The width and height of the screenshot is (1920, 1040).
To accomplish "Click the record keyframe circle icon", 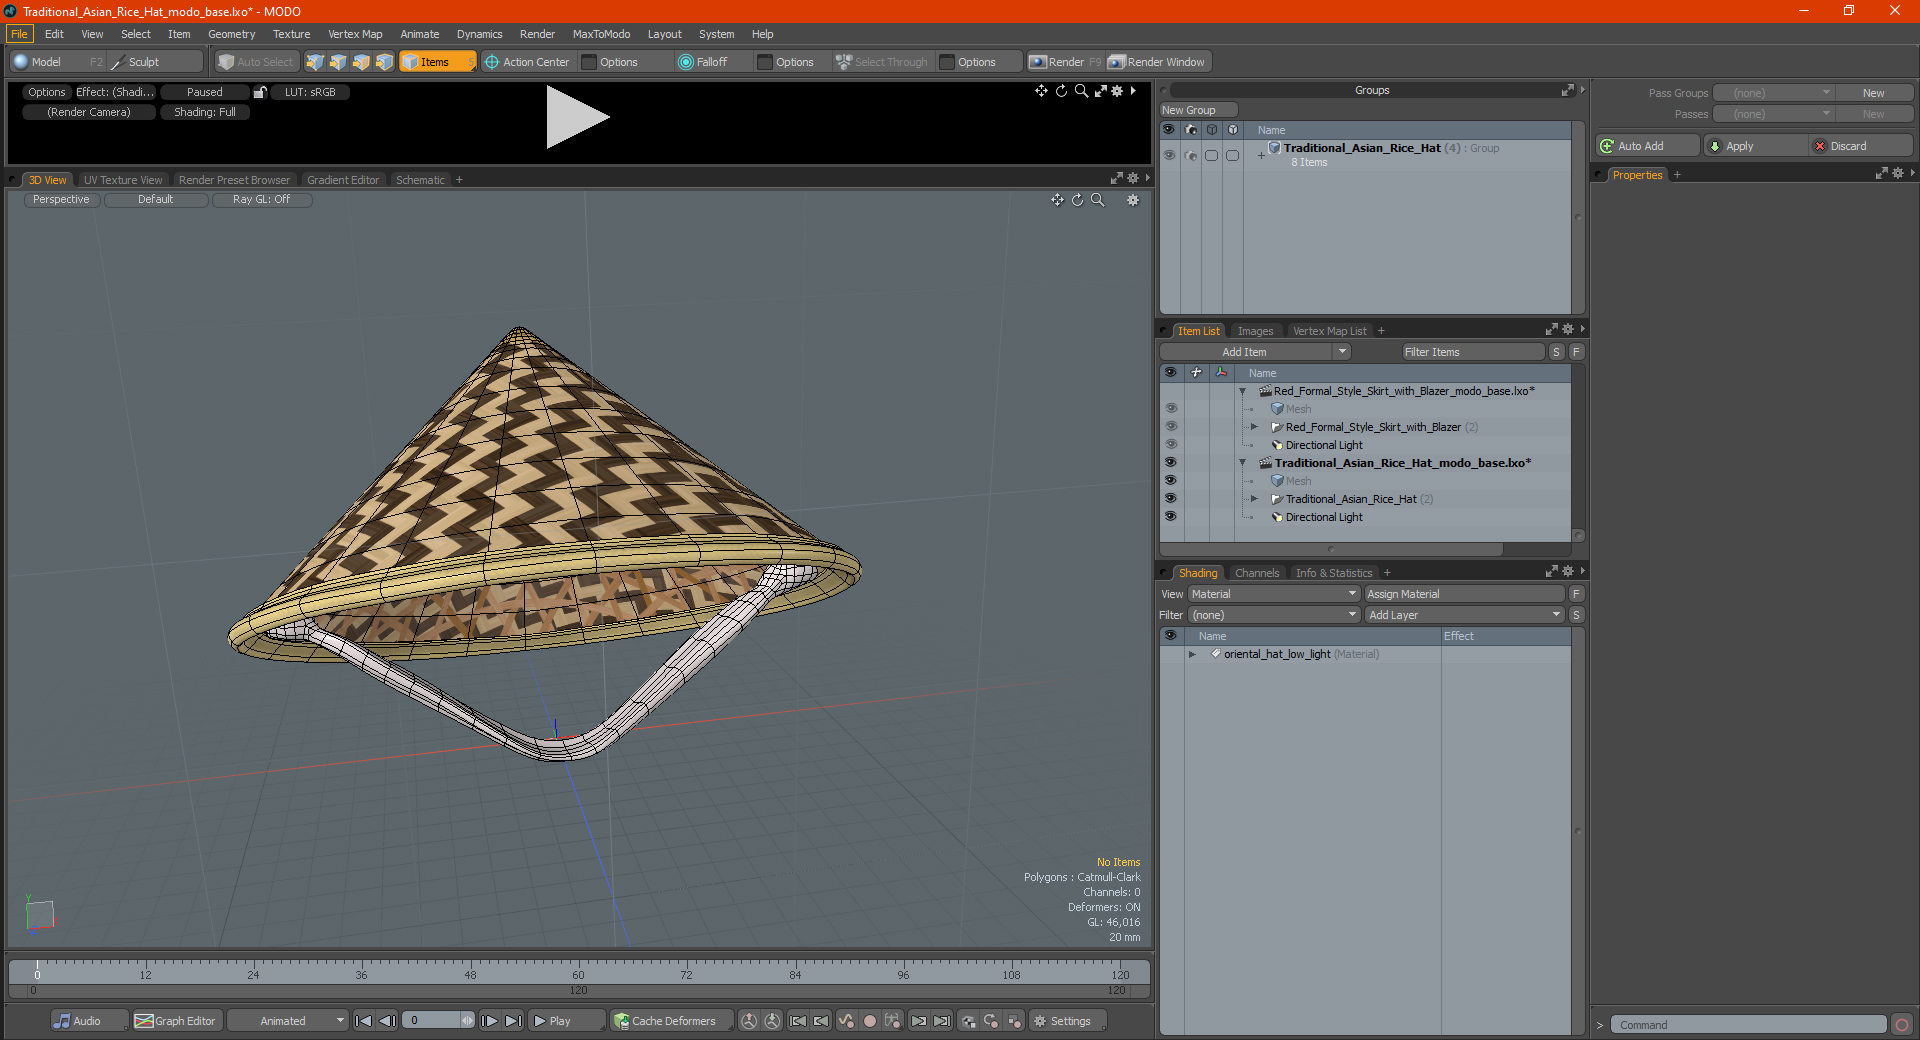I will [x=870, y=1021].
